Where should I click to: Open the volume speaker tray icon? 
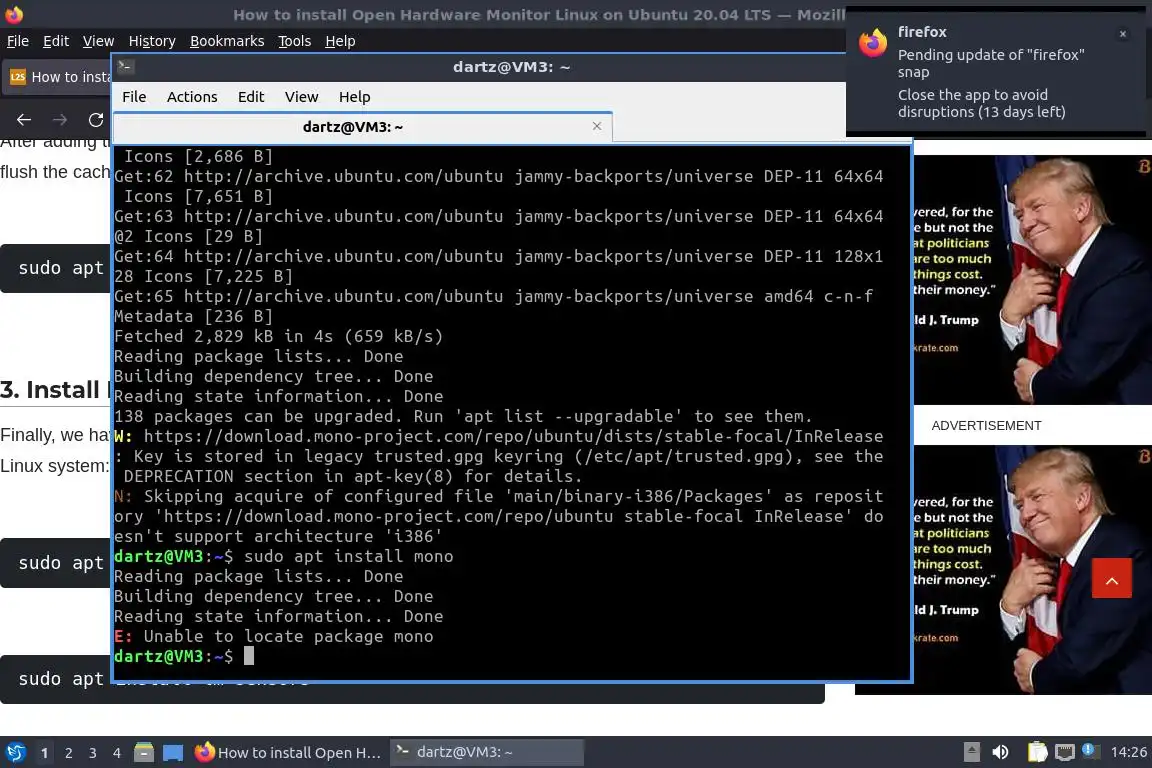point(1001,752)
